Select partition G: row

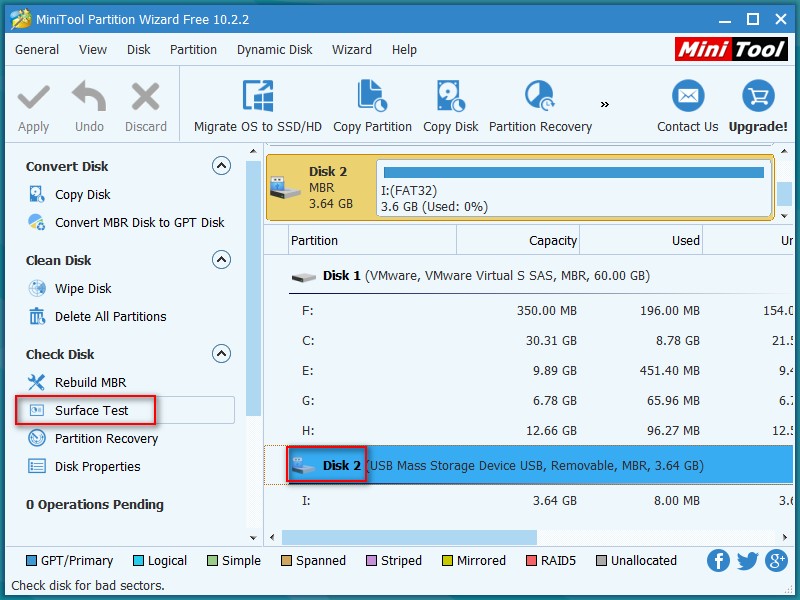529,401
